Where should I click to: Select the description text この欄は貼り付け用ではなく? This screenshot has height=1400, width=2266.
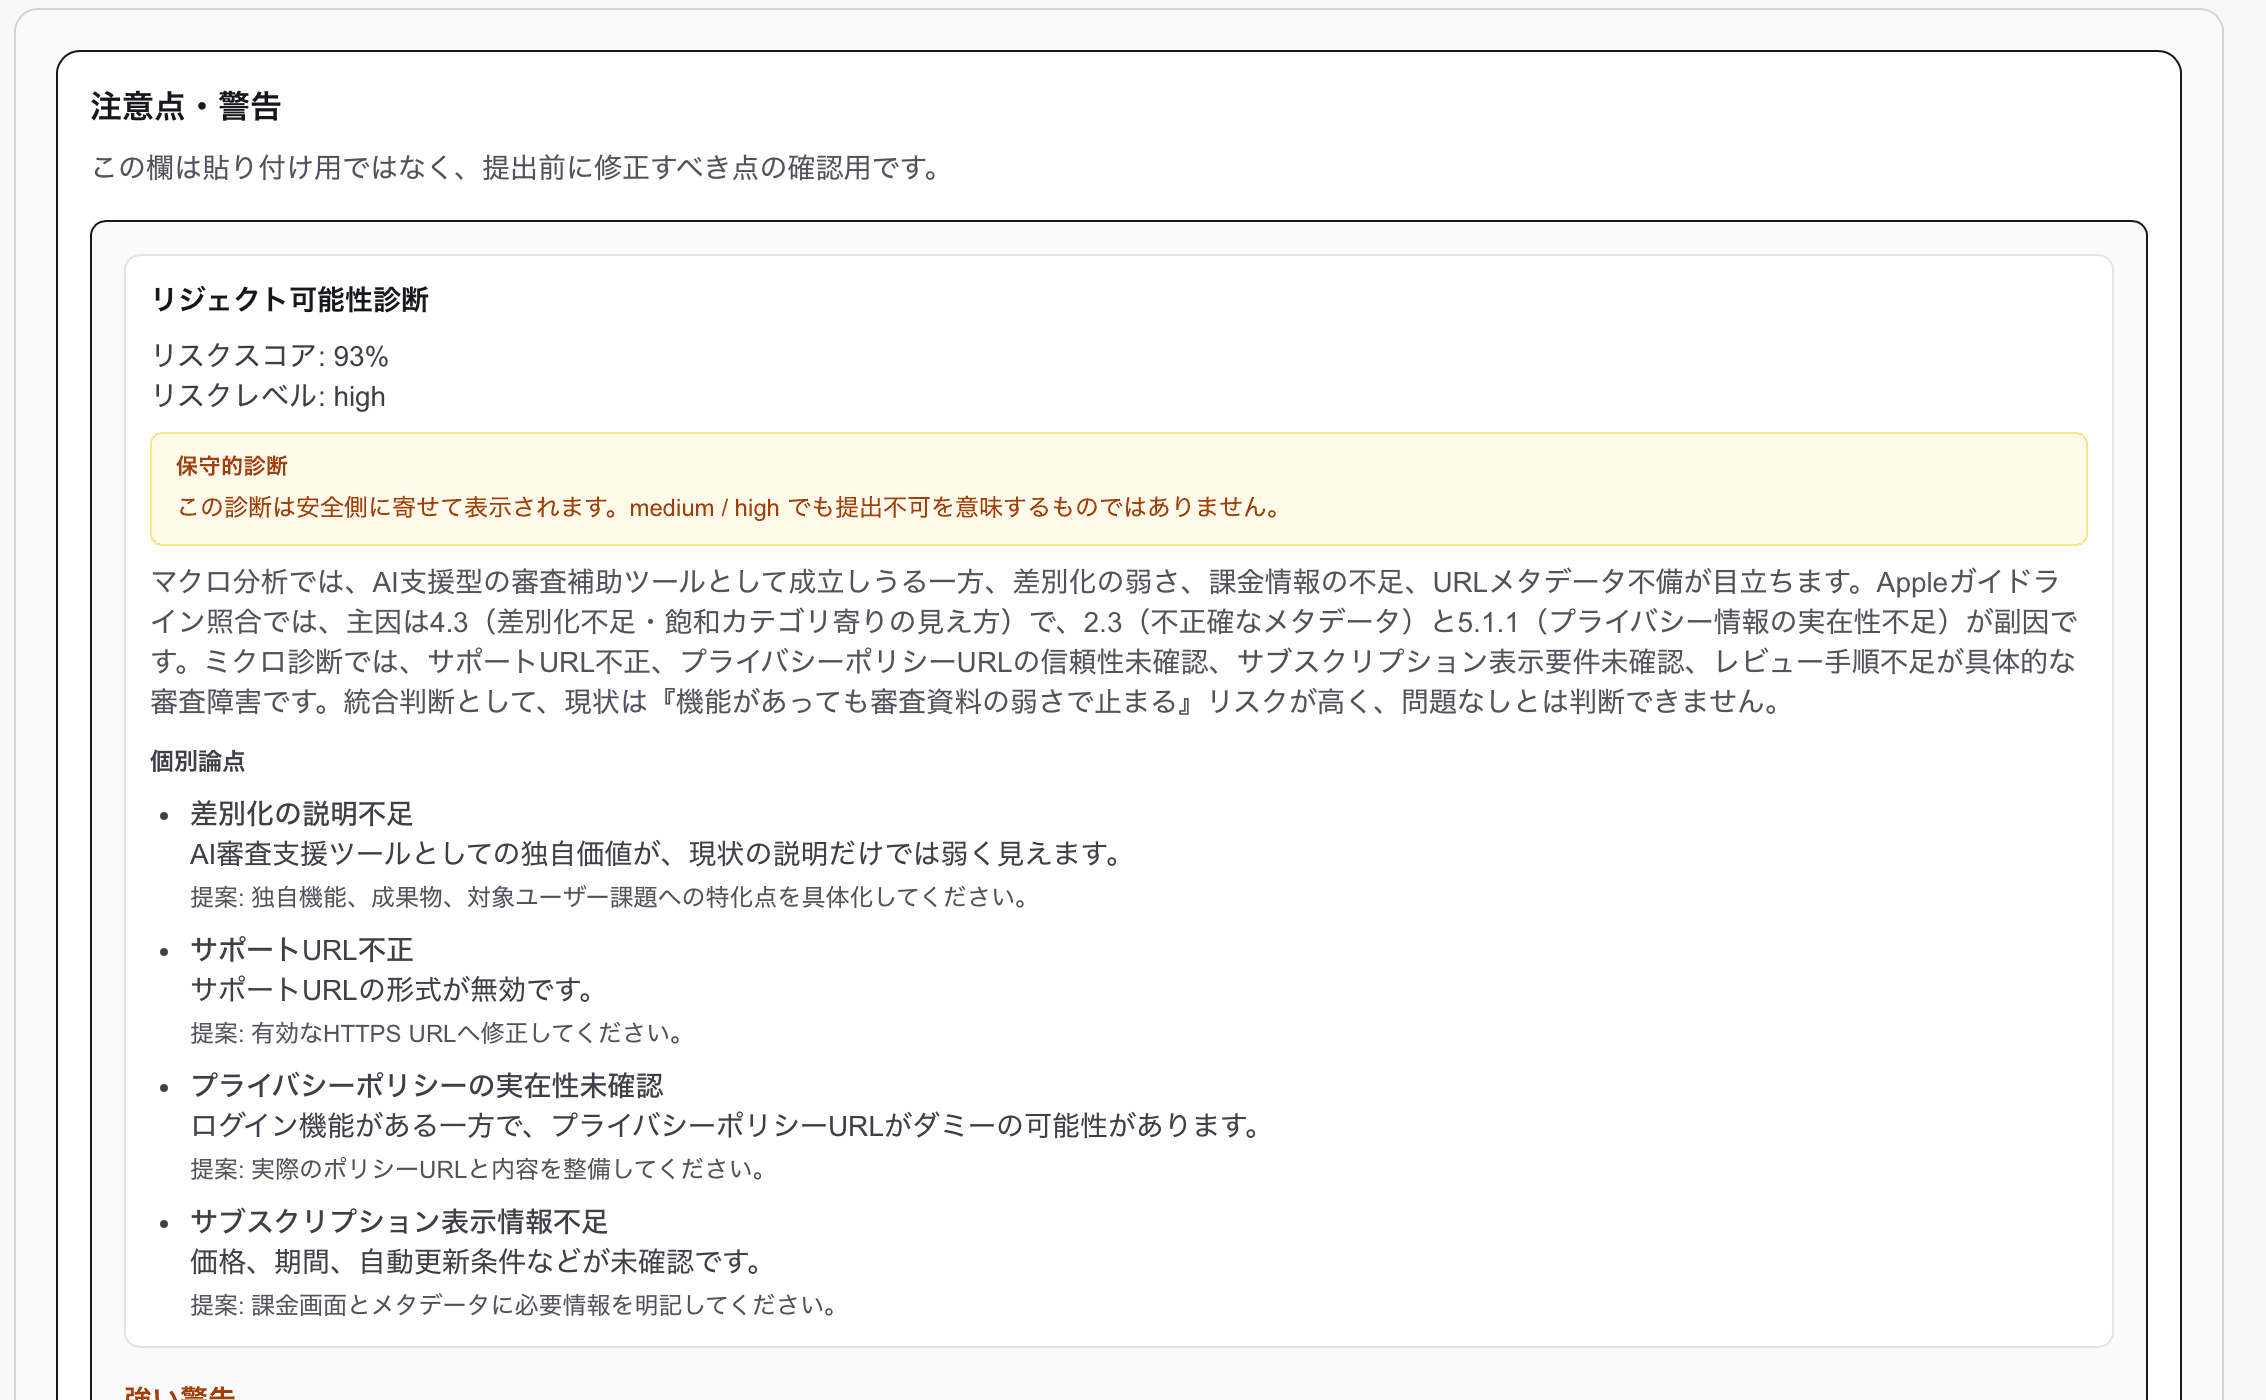pyautogui.click(x=513, y=168)
